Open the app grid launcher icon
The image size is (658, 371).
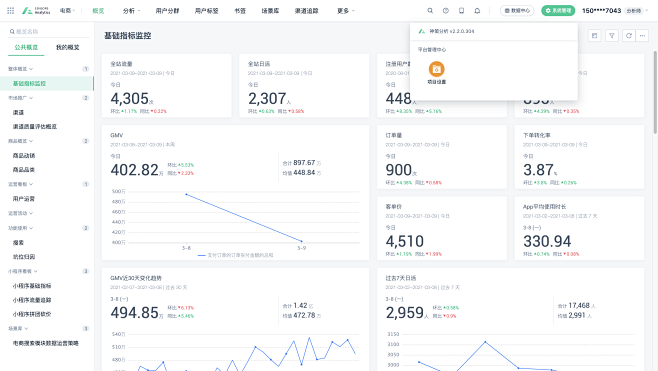pyautogui.click(x=10, y=10)
